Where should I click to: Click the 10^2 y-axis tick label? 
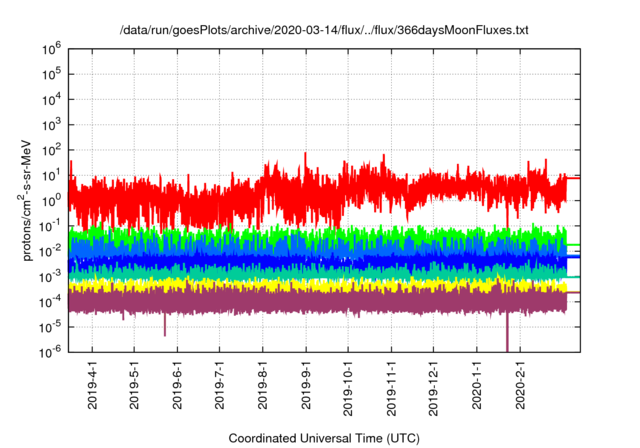tap(51, 150)
